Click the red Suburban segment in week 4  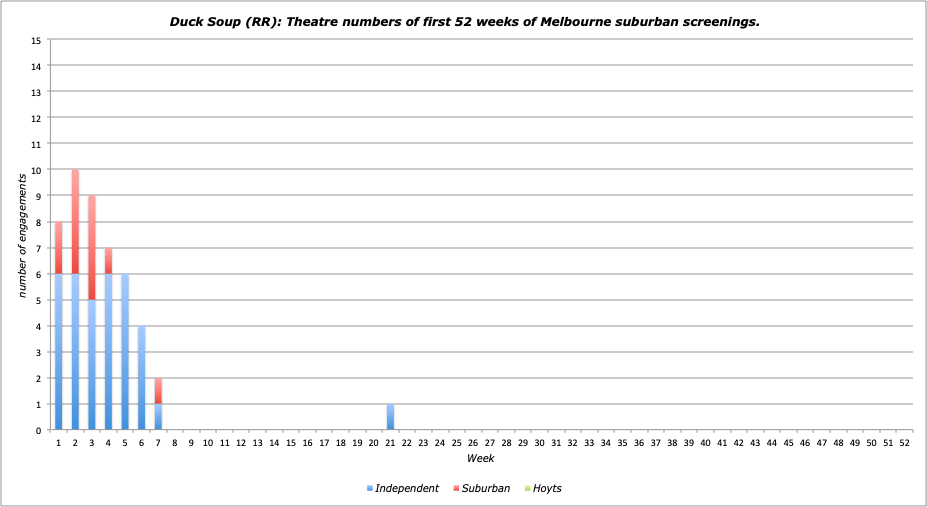coord(108,261)
